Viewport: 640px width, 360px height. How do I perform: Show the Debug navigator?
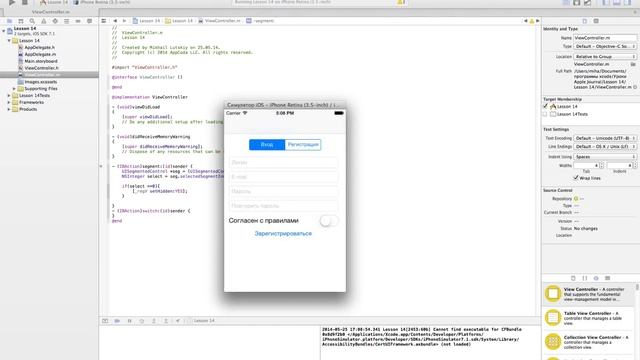(67, 21)
